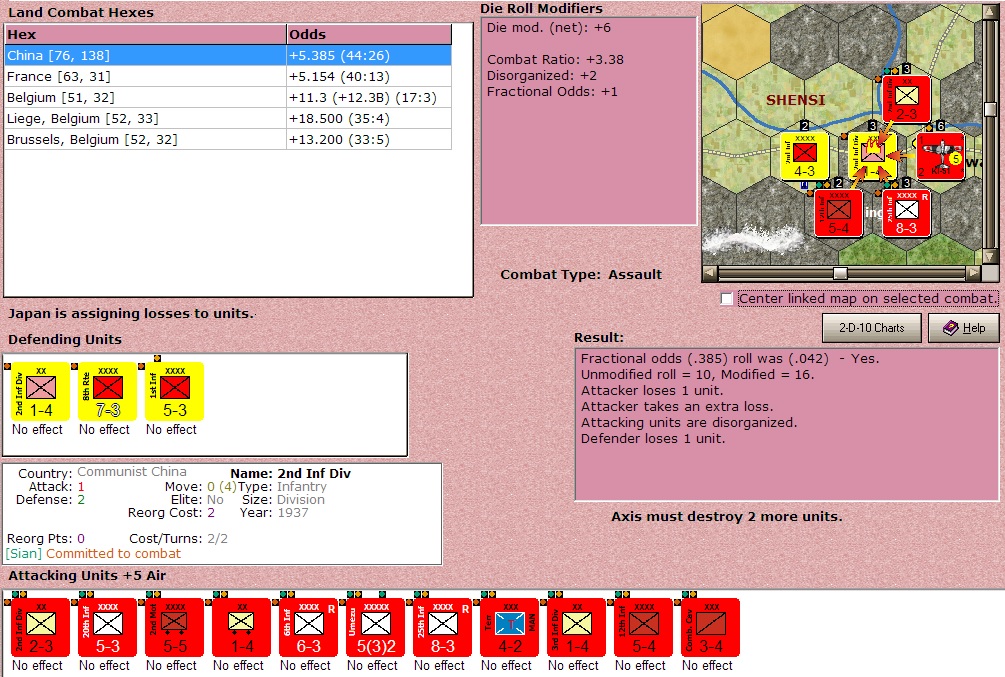Viewport: 1005px width, 677px height.
Task: Open the 2-D-10 Charts
Action: pyautogui.click(x=872, y=328)
